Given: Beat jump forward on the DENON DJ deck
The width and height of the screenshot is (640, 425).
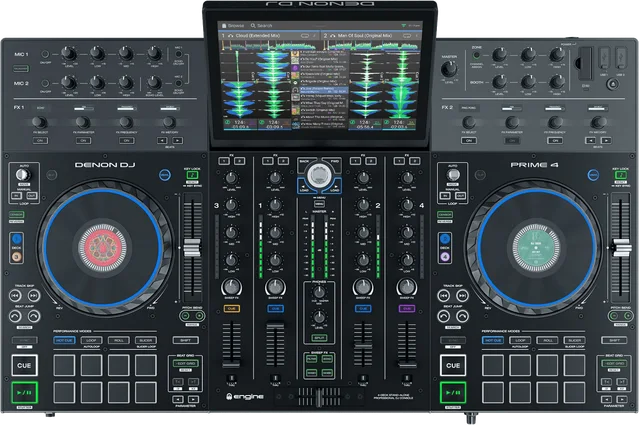Looking at the screenshot, I should pyautogui.click(x=33, y=316).
